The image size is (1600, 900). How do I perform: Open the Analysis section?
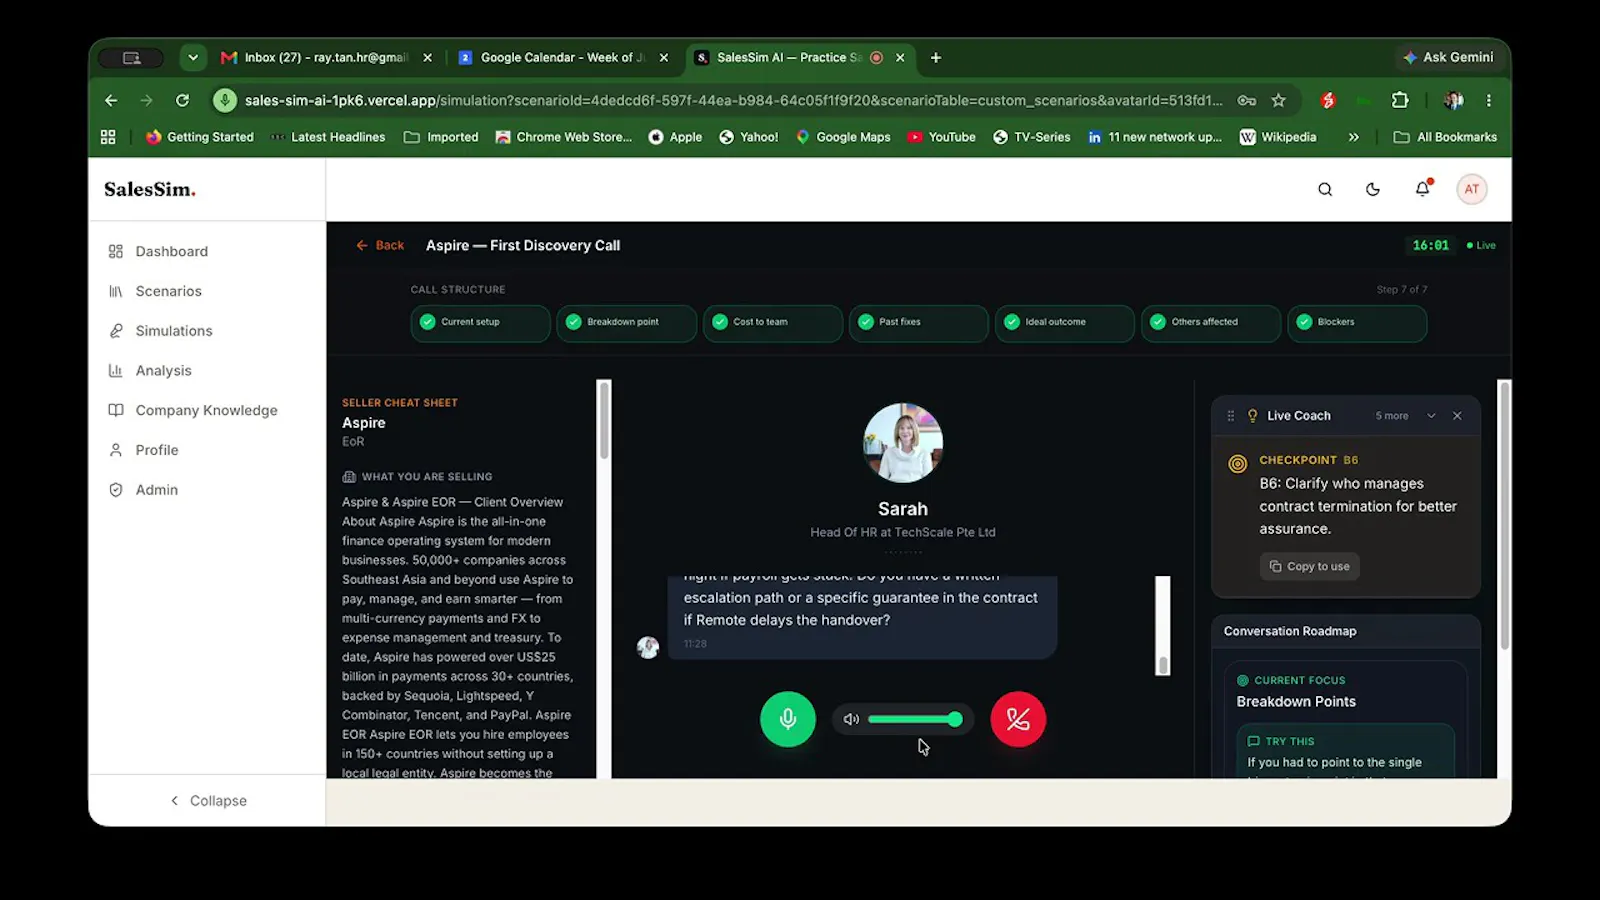tap(150, 370)
